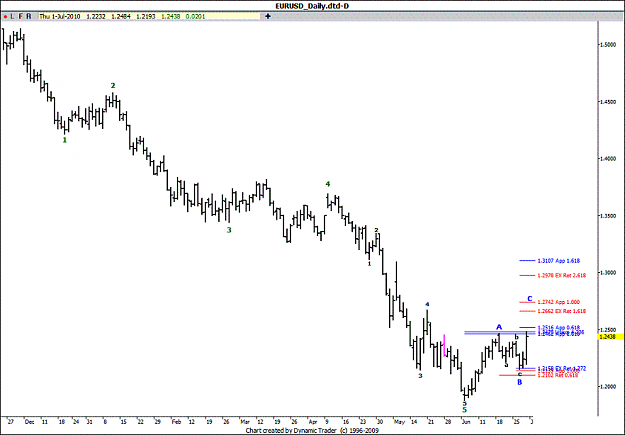Select the 1.3107 App 1.618 projection line
This screenshot has height=435, width=625.
click(527, 261)
